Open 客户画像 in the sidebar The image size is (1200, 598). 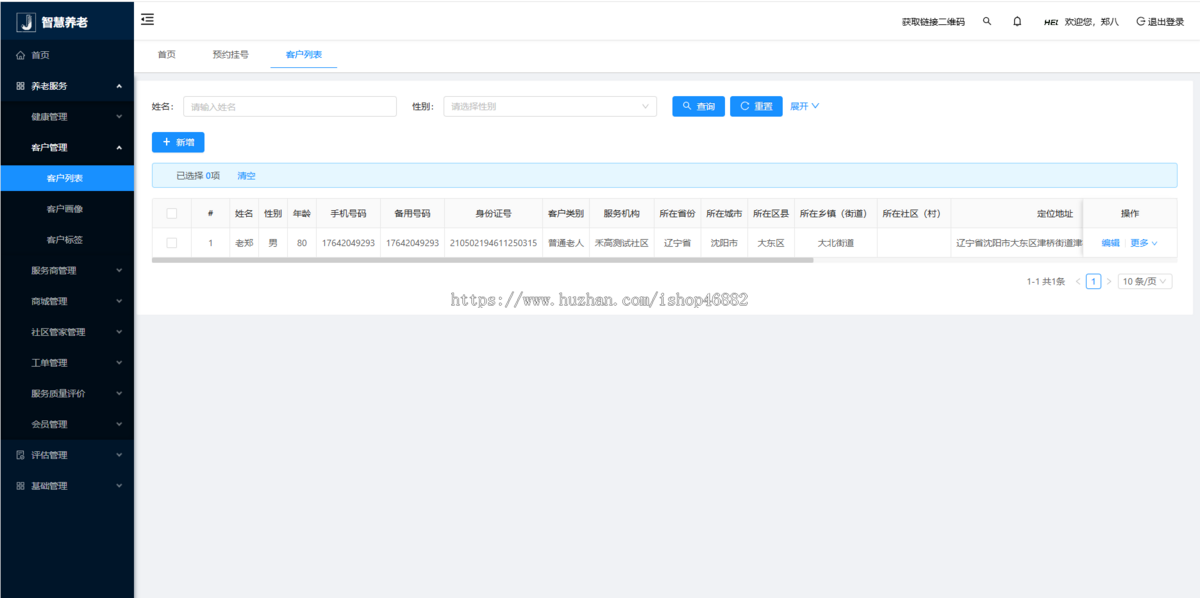tap(67, 209)
